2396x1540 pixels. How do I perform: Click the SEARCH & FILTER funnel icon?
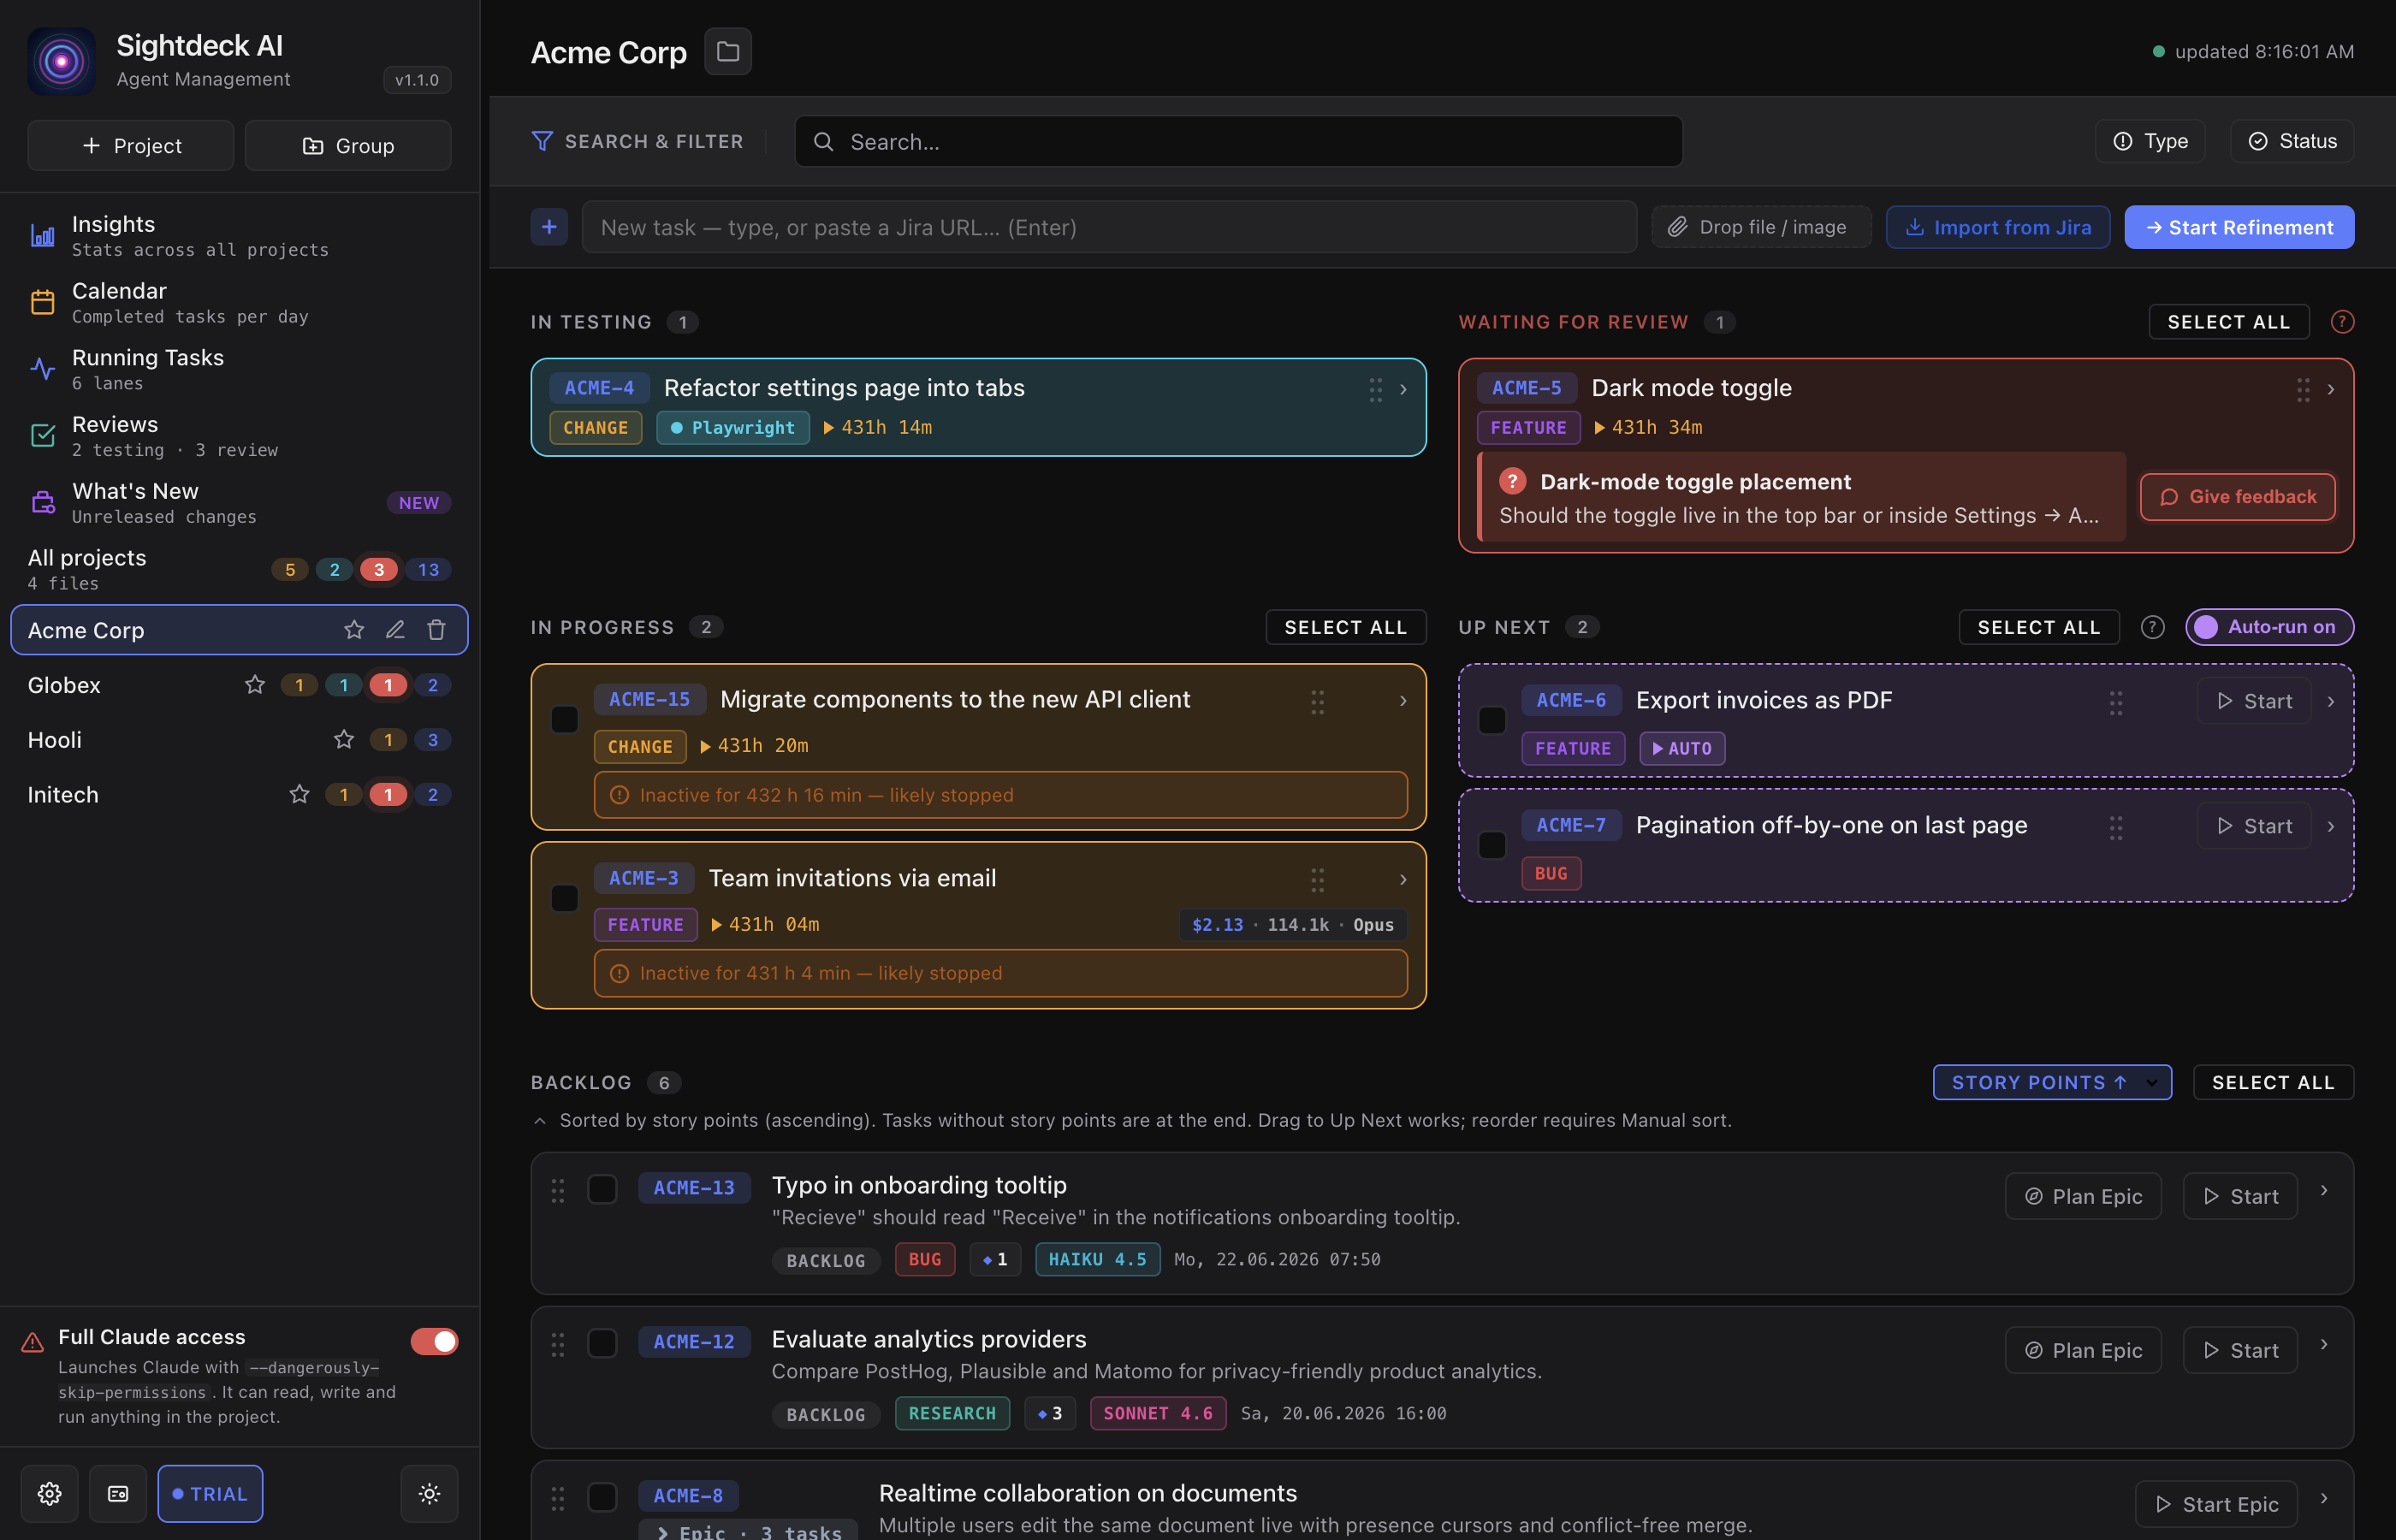click(x=542, y=141)
